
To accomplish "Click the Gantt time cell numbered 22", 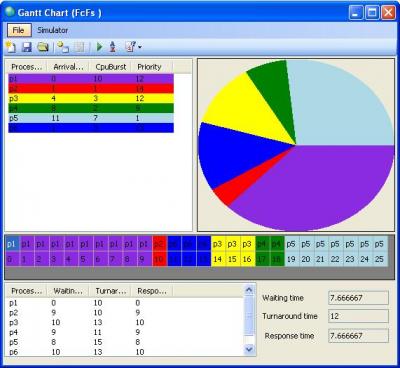I will point(335,259).
